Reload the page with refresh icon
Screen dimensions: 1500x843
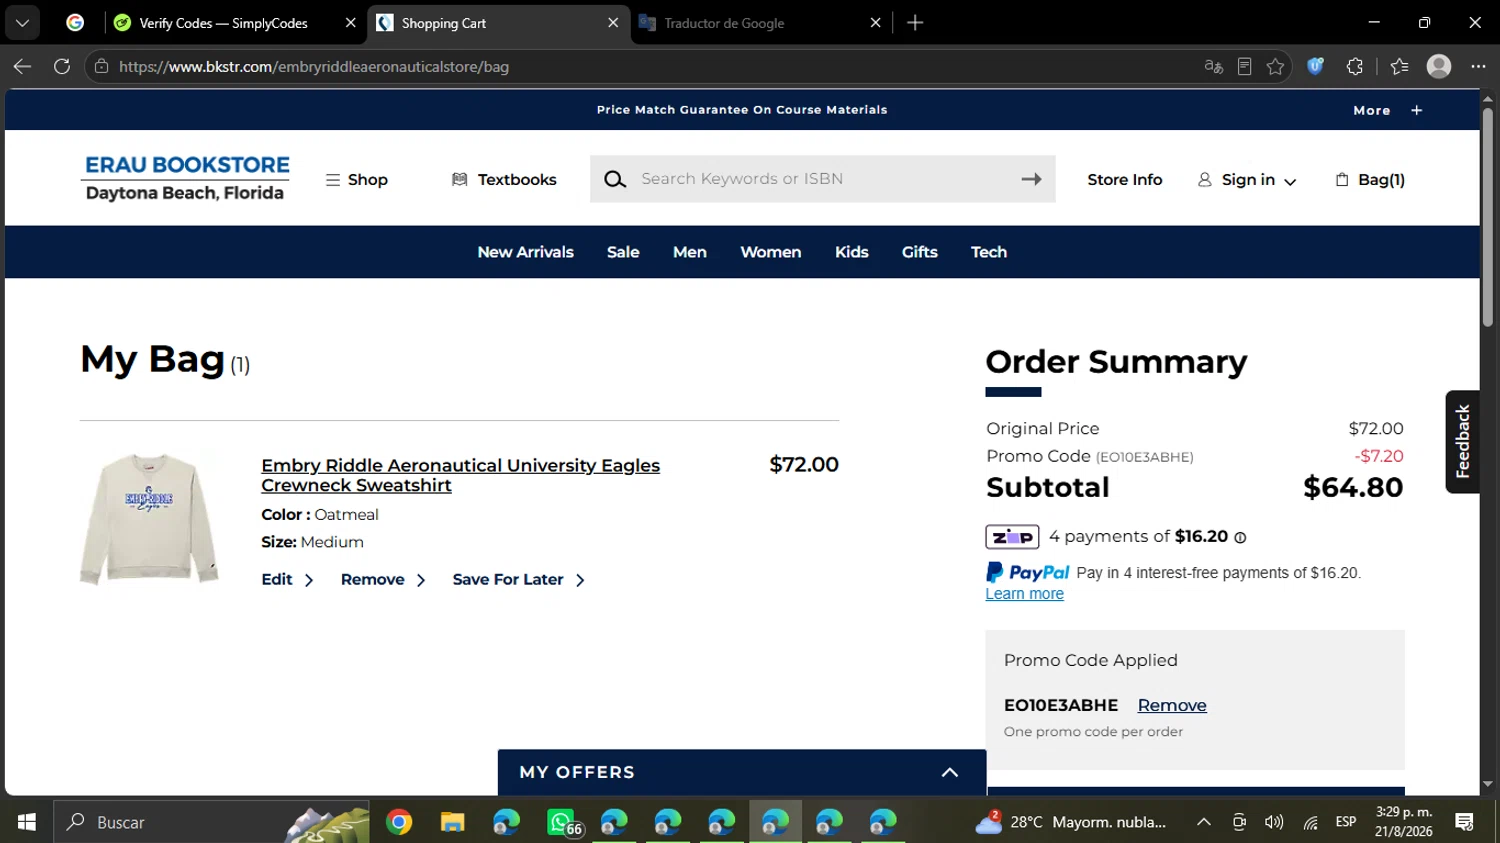click(62, 67)
